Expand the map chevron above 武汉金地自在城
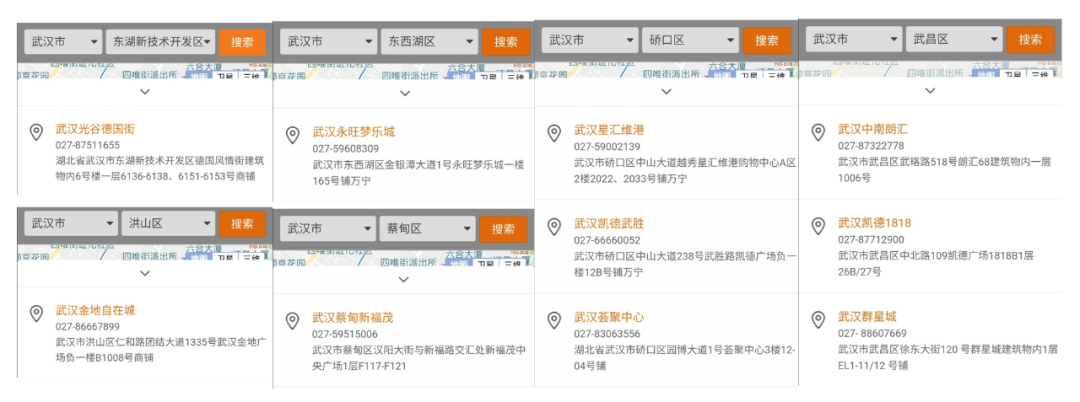The height and width of the screenshot is (402, 1080). [x=144, y=273]
